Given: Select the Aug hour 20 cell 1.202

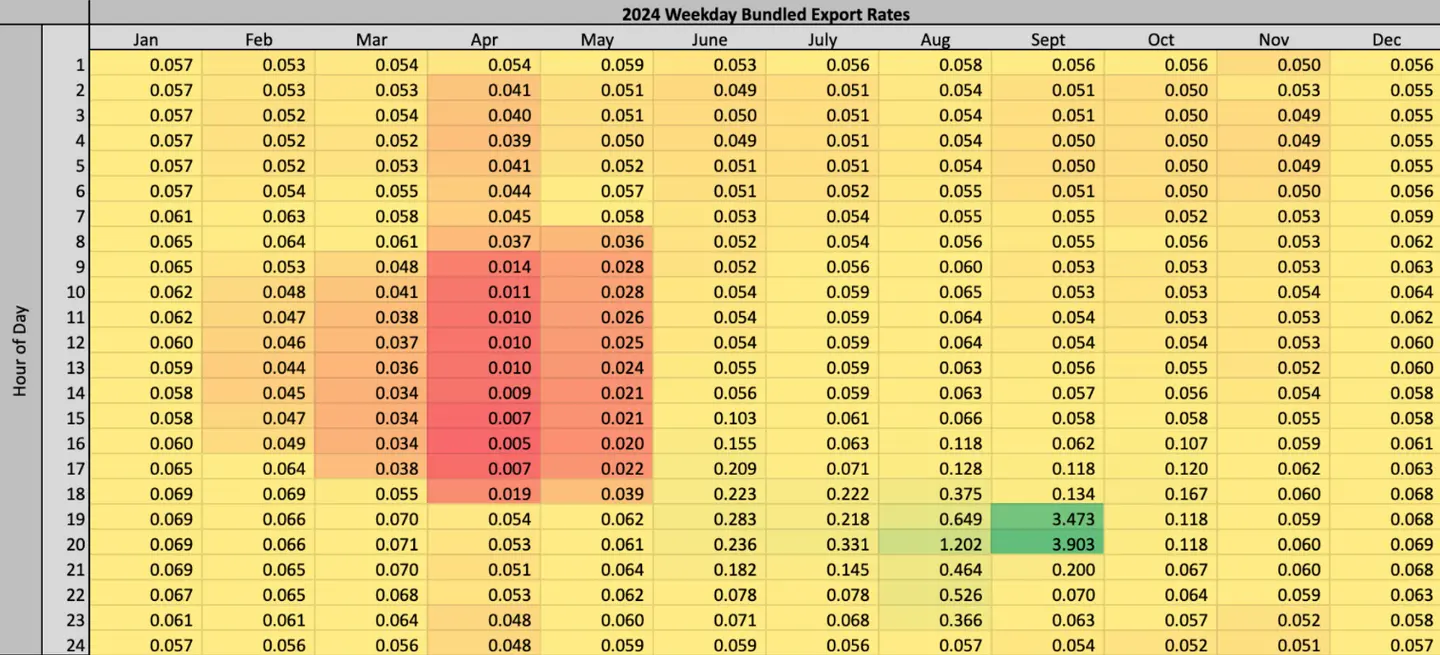Looking at the screenshot, I should (x=935, y=545).
